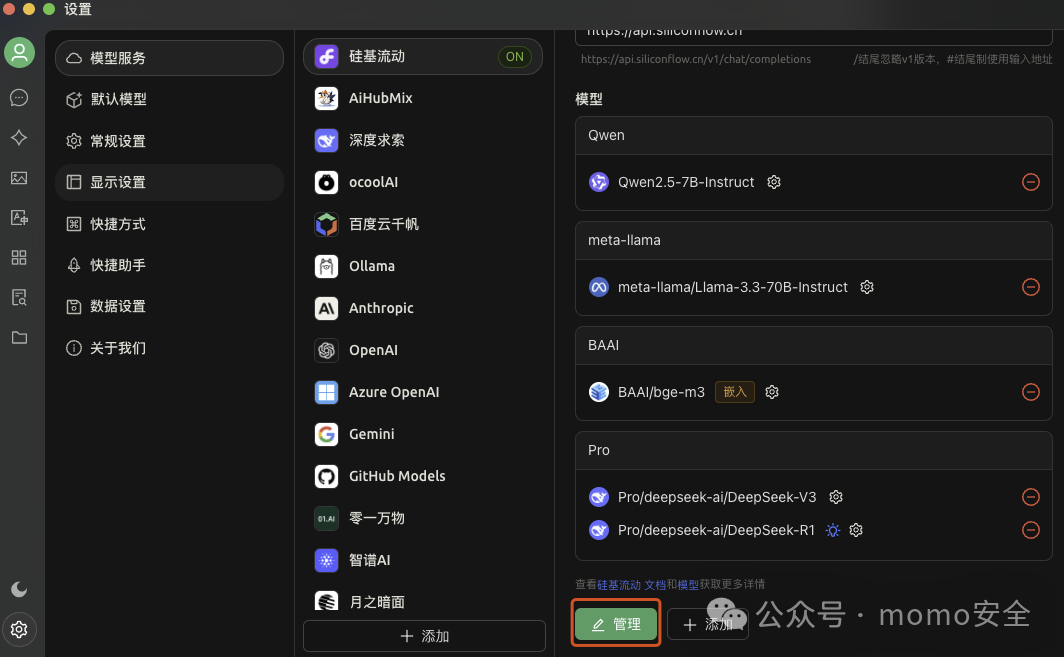Screen dimensions: 1064x657
Task: Open settings gear for DeepSeek-R1
Action: (x=856, y=530)
